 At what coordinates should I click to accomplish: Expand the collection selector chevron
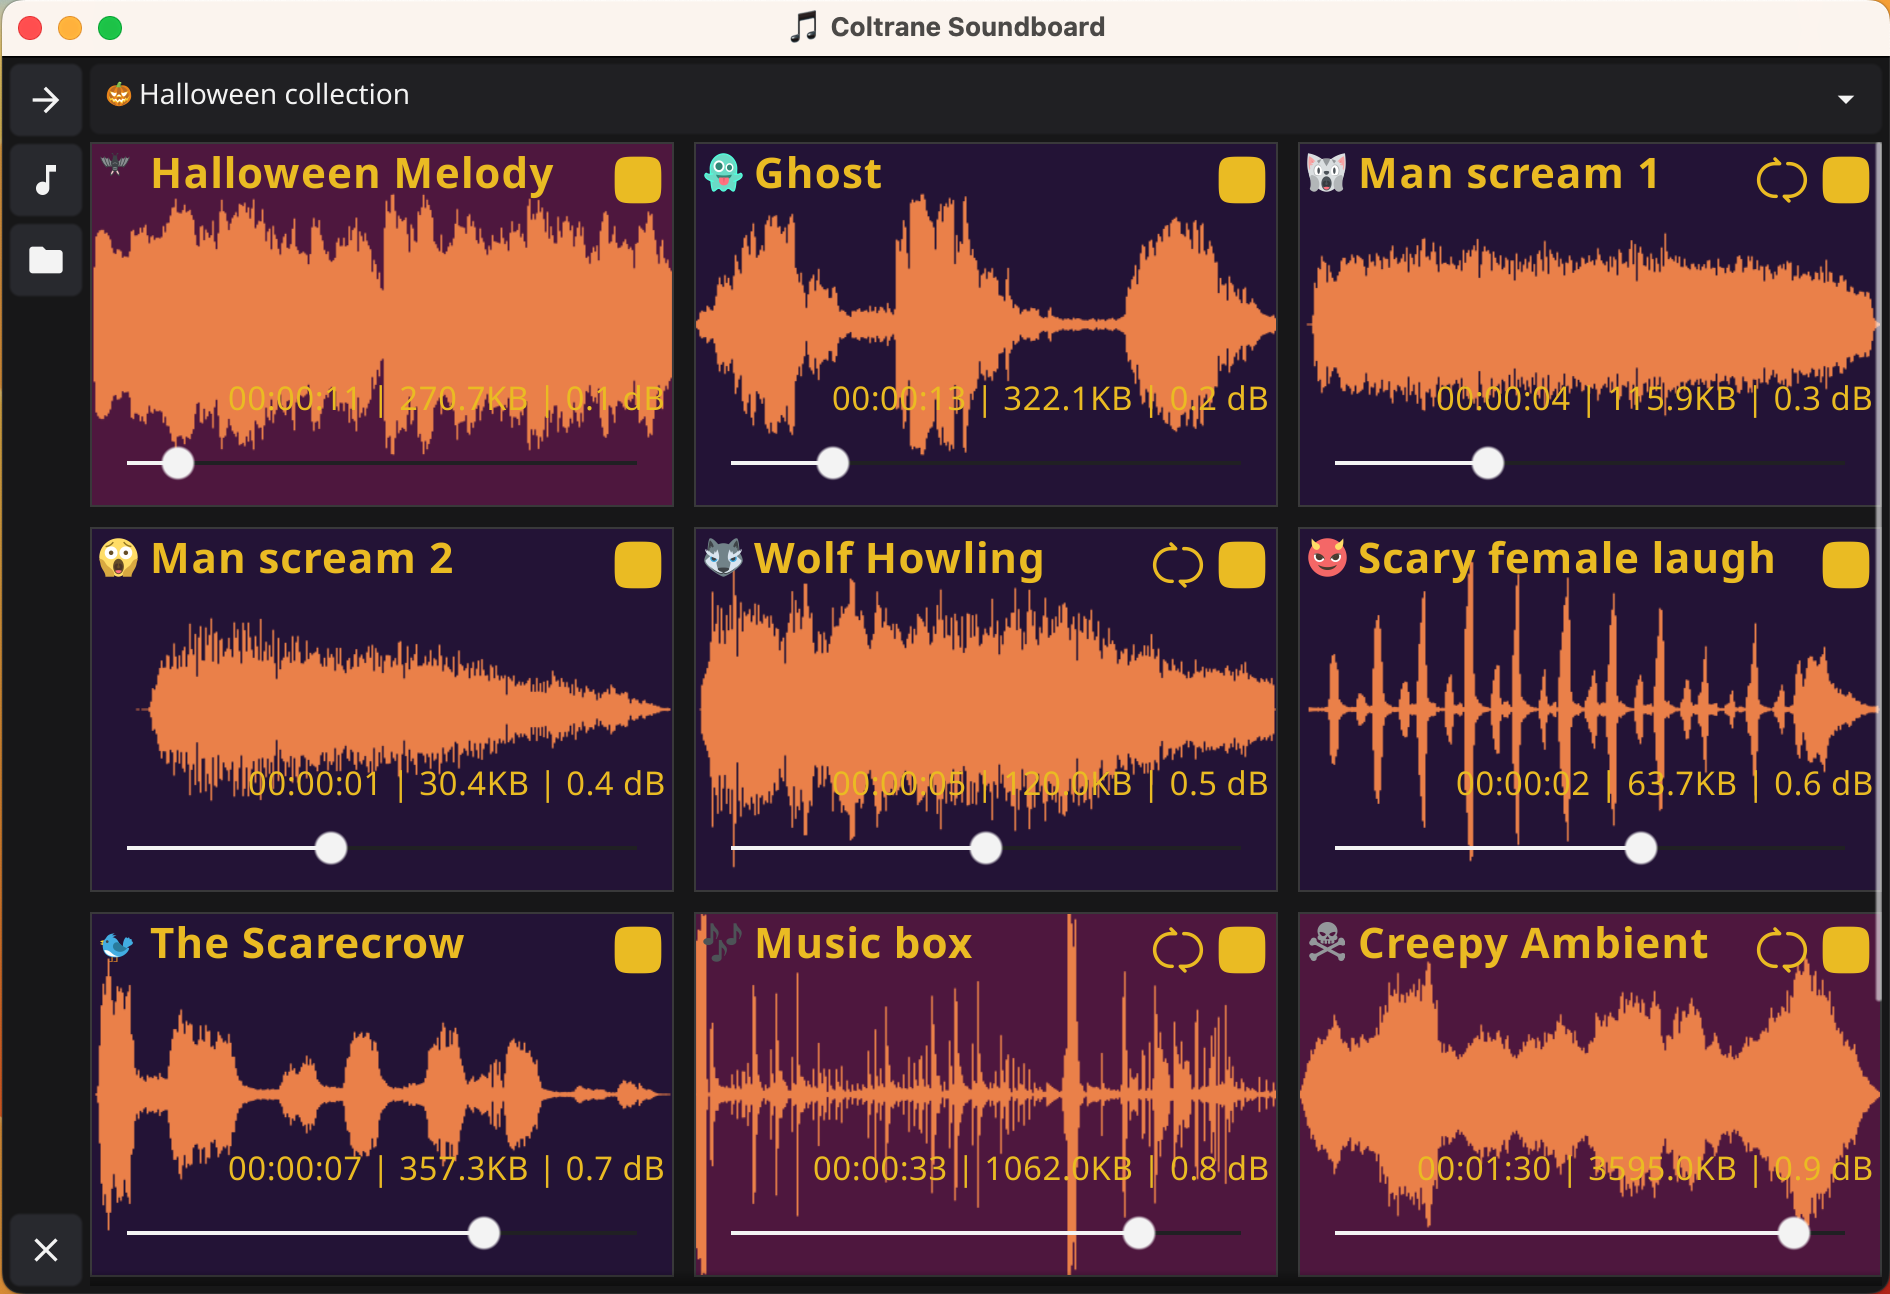pyautogui.click(x=1845, y=97)
